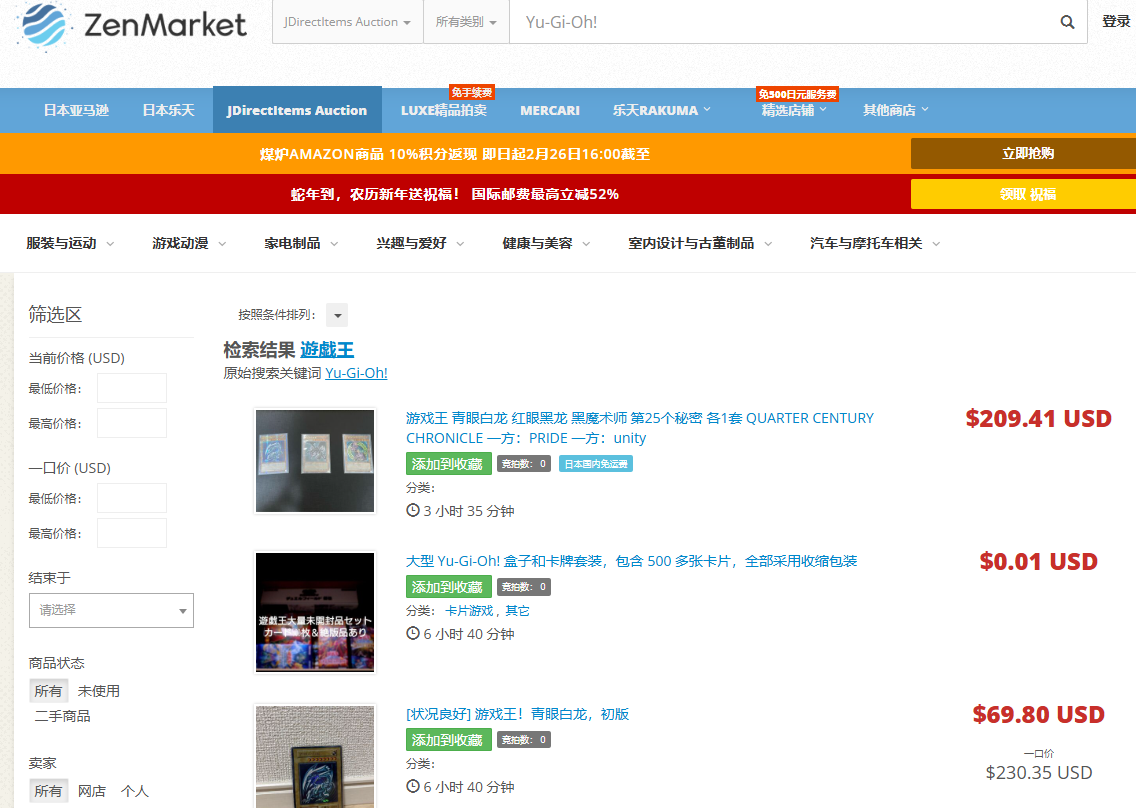Expand the 其他商店 menu
Viewport: 1136px width, 808px height.
click(895, 110)
